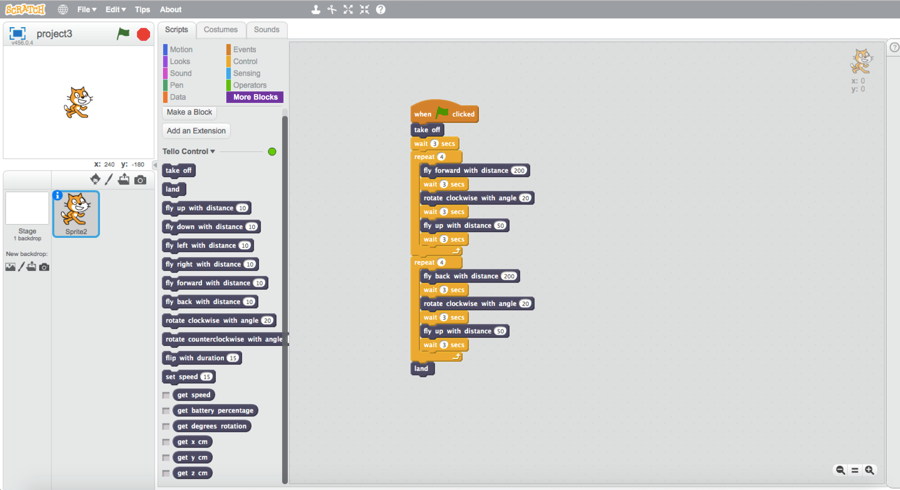This screenshot has width=900, height=490.
Task: Select the duplicate stamp tool
Action: click(x=316, y=9)
